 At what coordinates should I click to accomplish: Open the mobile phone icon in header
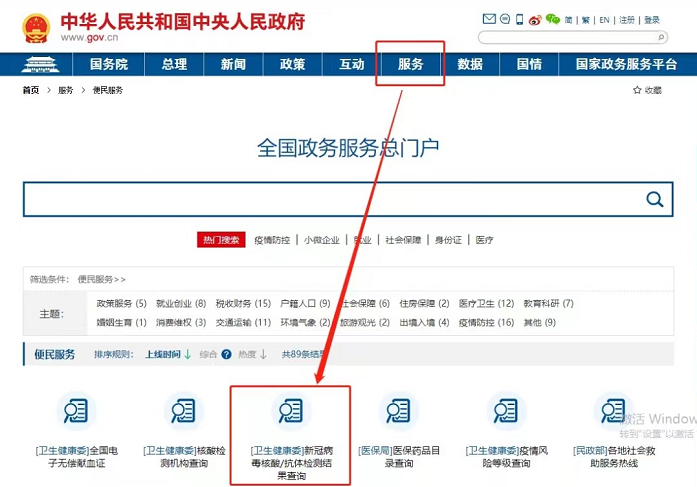(519, 19)
